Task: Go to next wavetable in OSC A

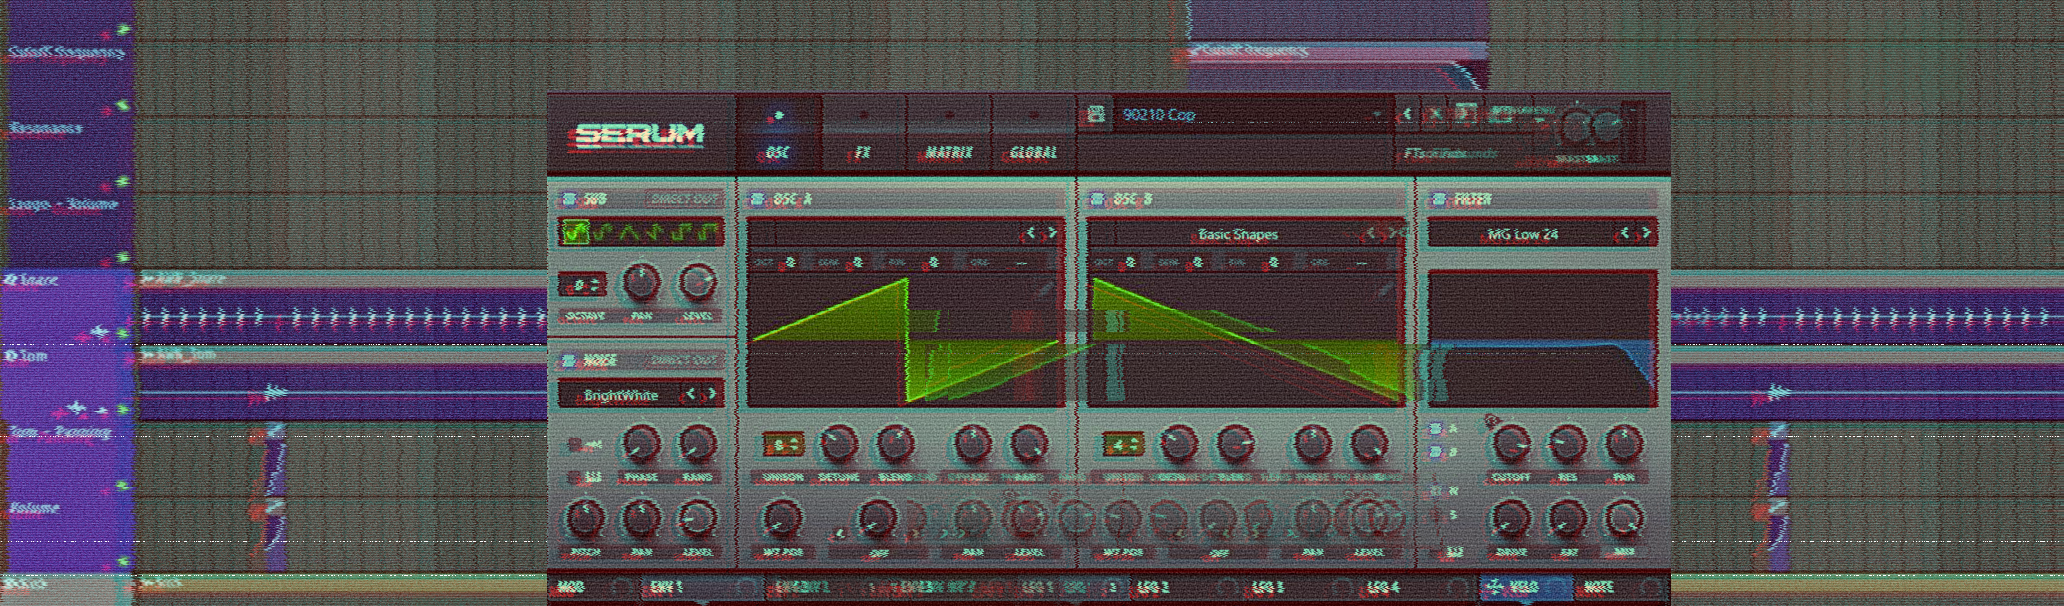Action: click(x=1051, y=233)
